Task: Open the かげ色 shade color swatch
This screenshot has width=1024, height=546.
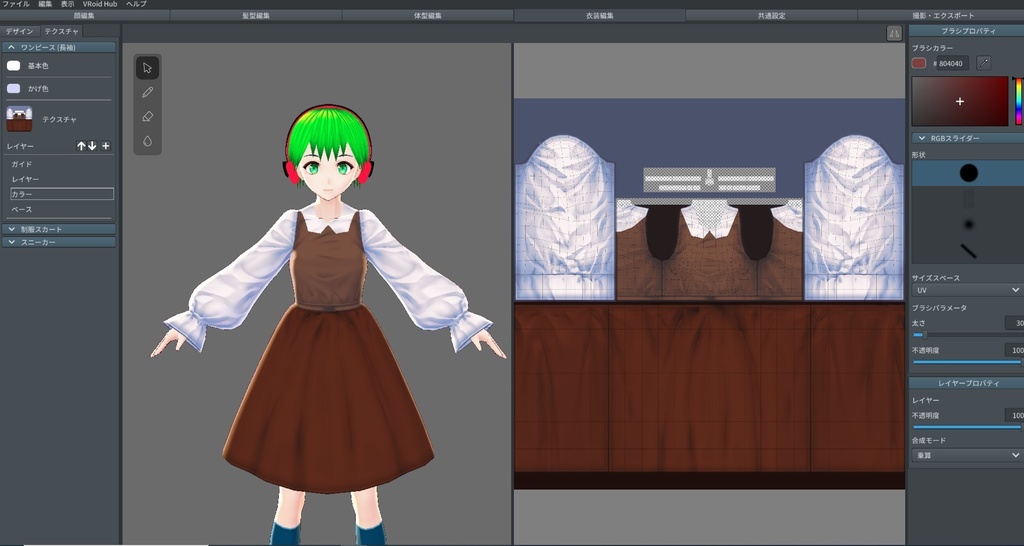Action: point(14,88)
